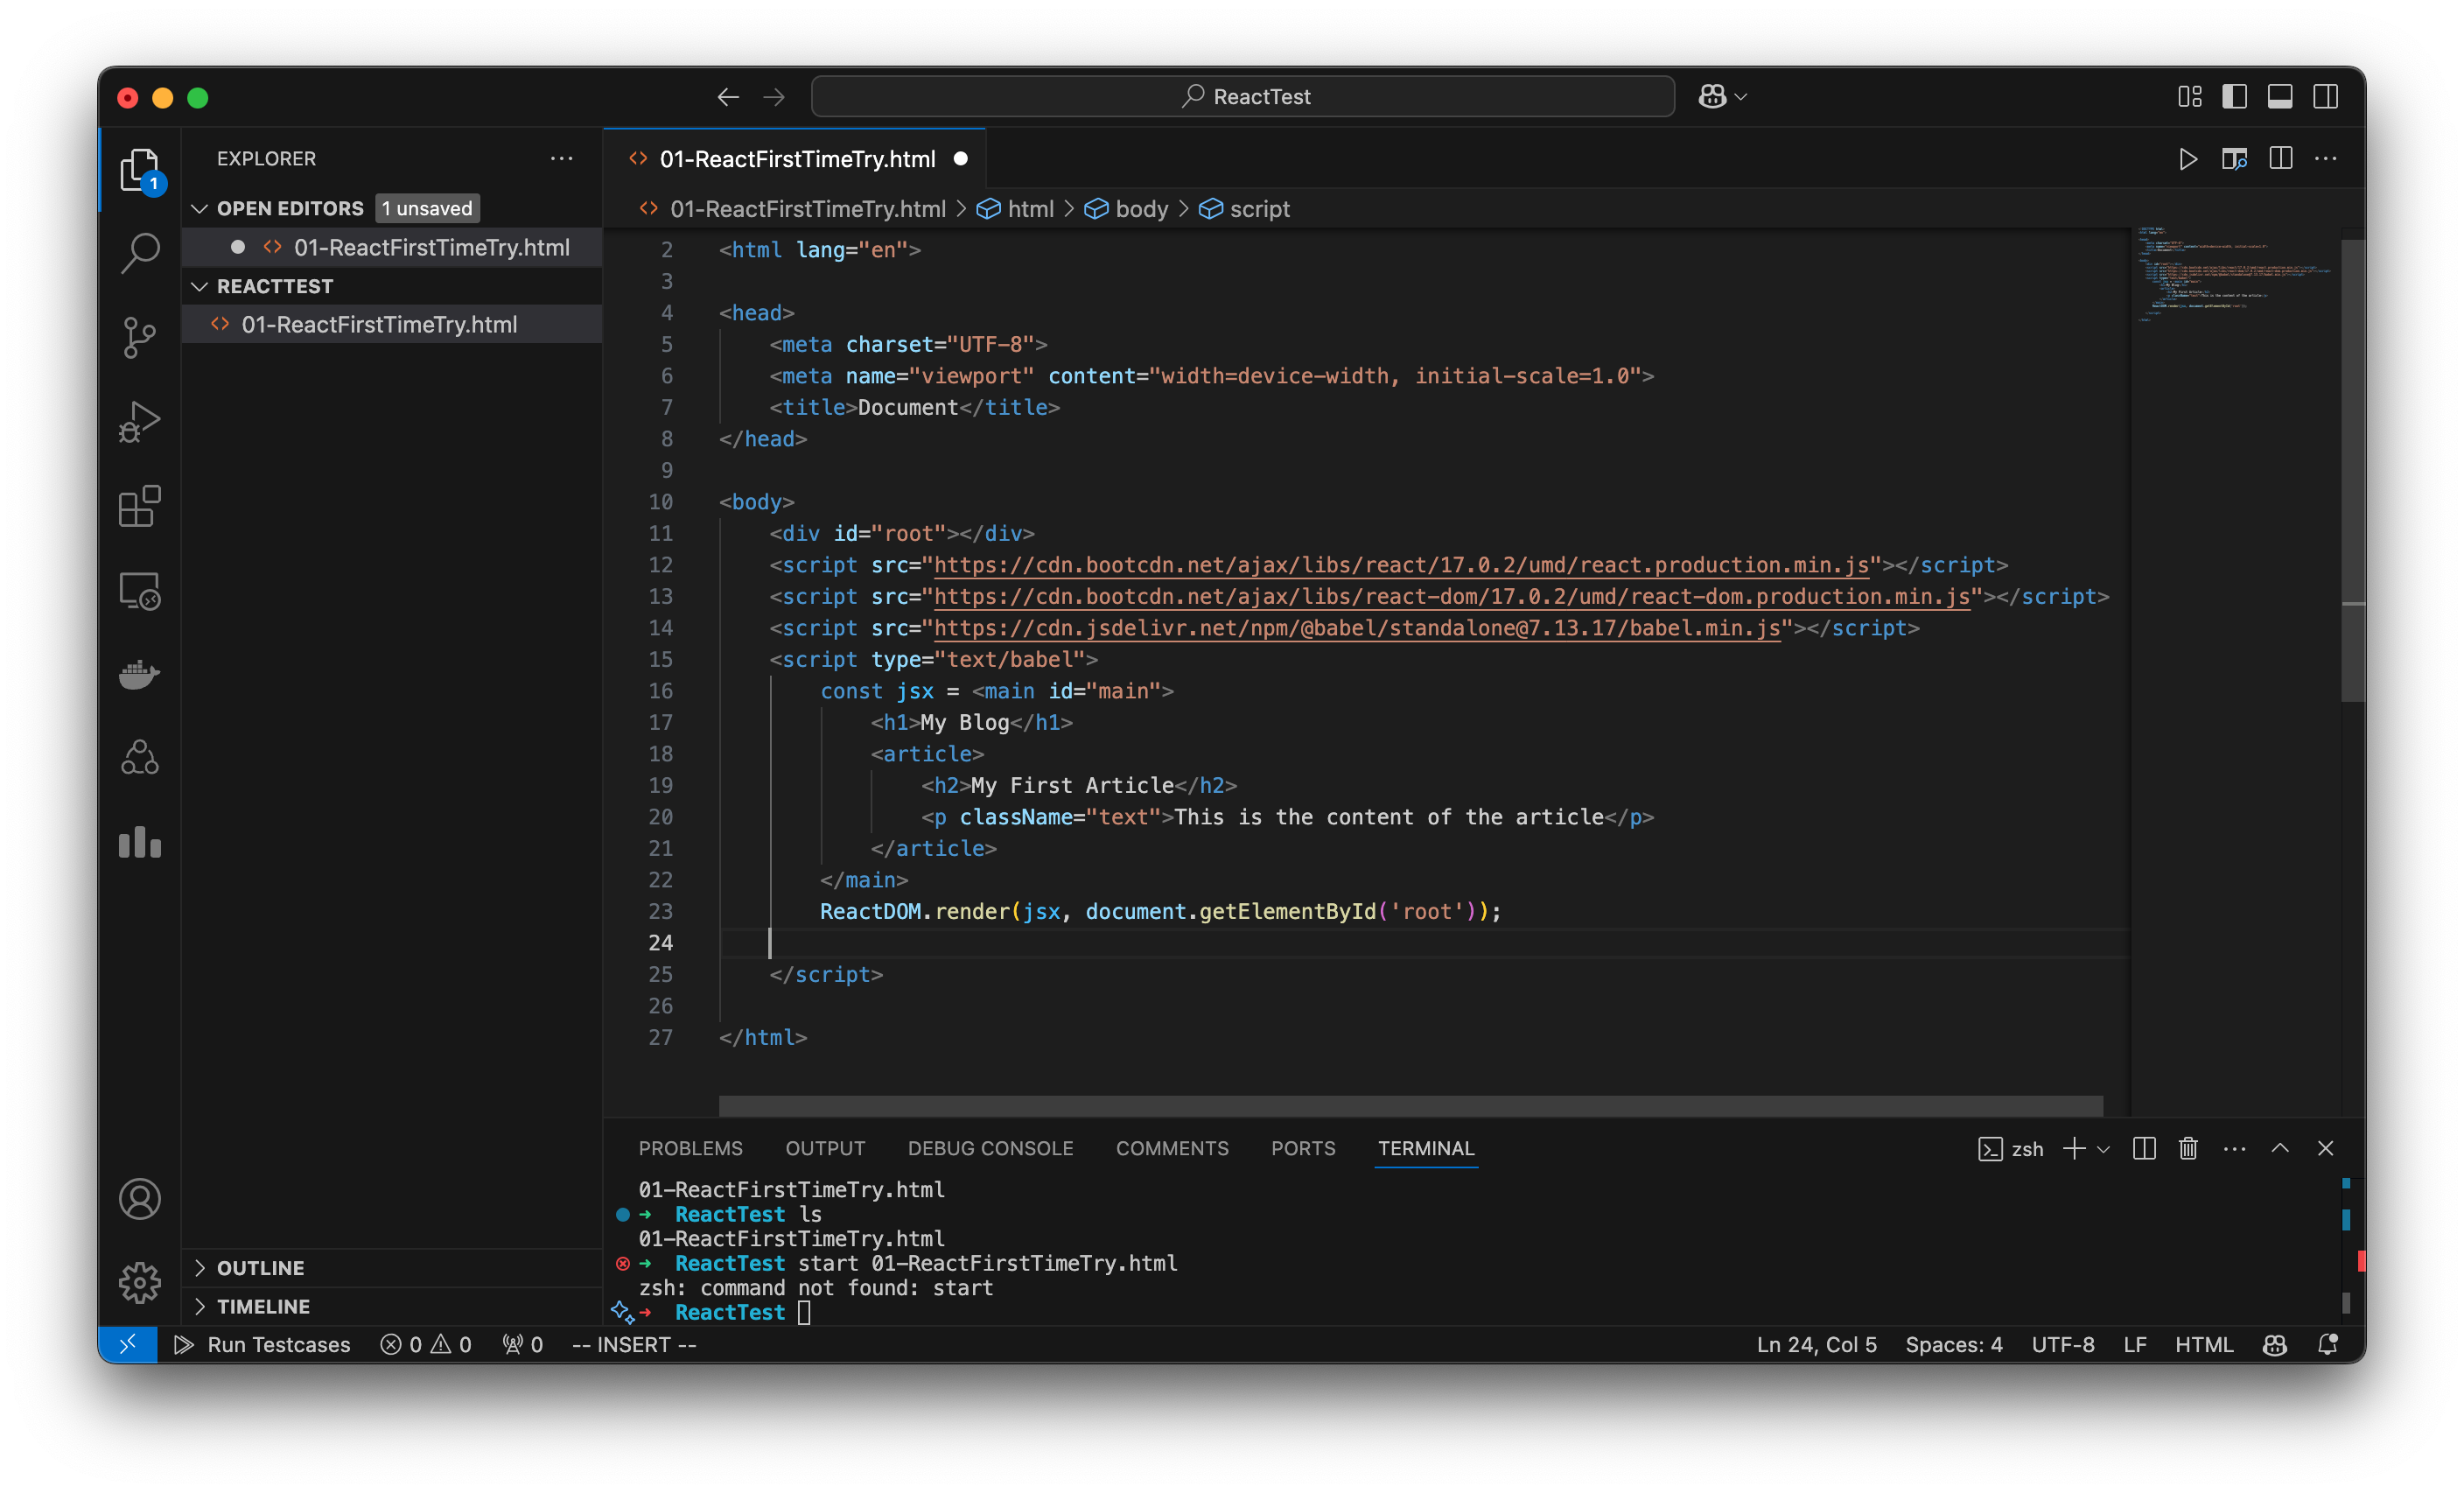Open the Run and Debug view
Image resolution: width=2464 pixels, height=1493 pixels.
pos(139,421)
